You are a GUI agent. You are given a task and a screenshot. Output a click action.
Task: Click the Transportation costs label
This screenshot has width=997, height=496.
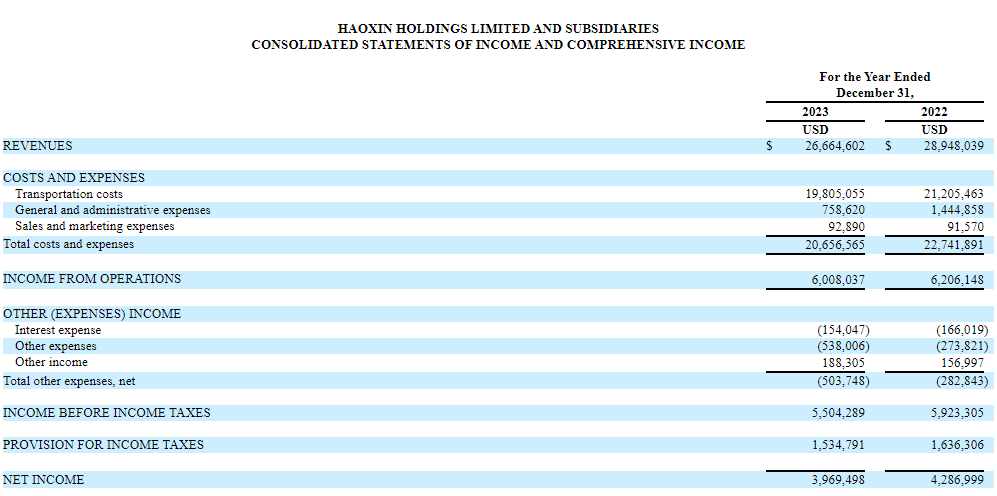tap(69, 193)
